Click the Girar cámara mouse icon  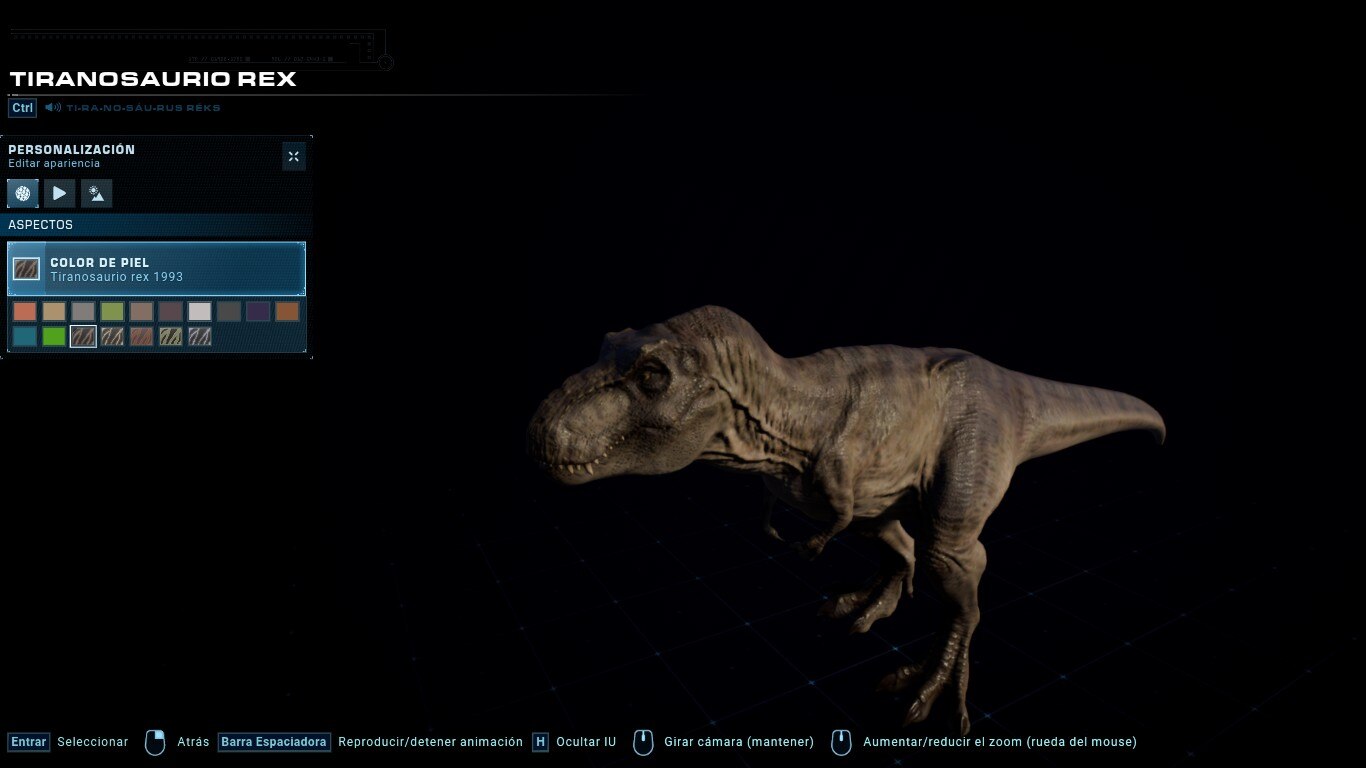tap(643, 742)
